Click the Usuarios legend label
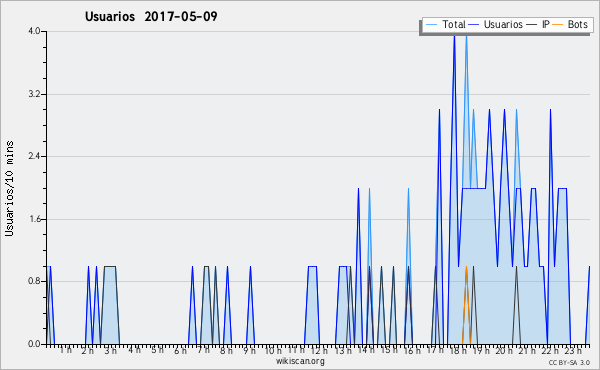Viewport: 600px width, 370px height. 503,24
